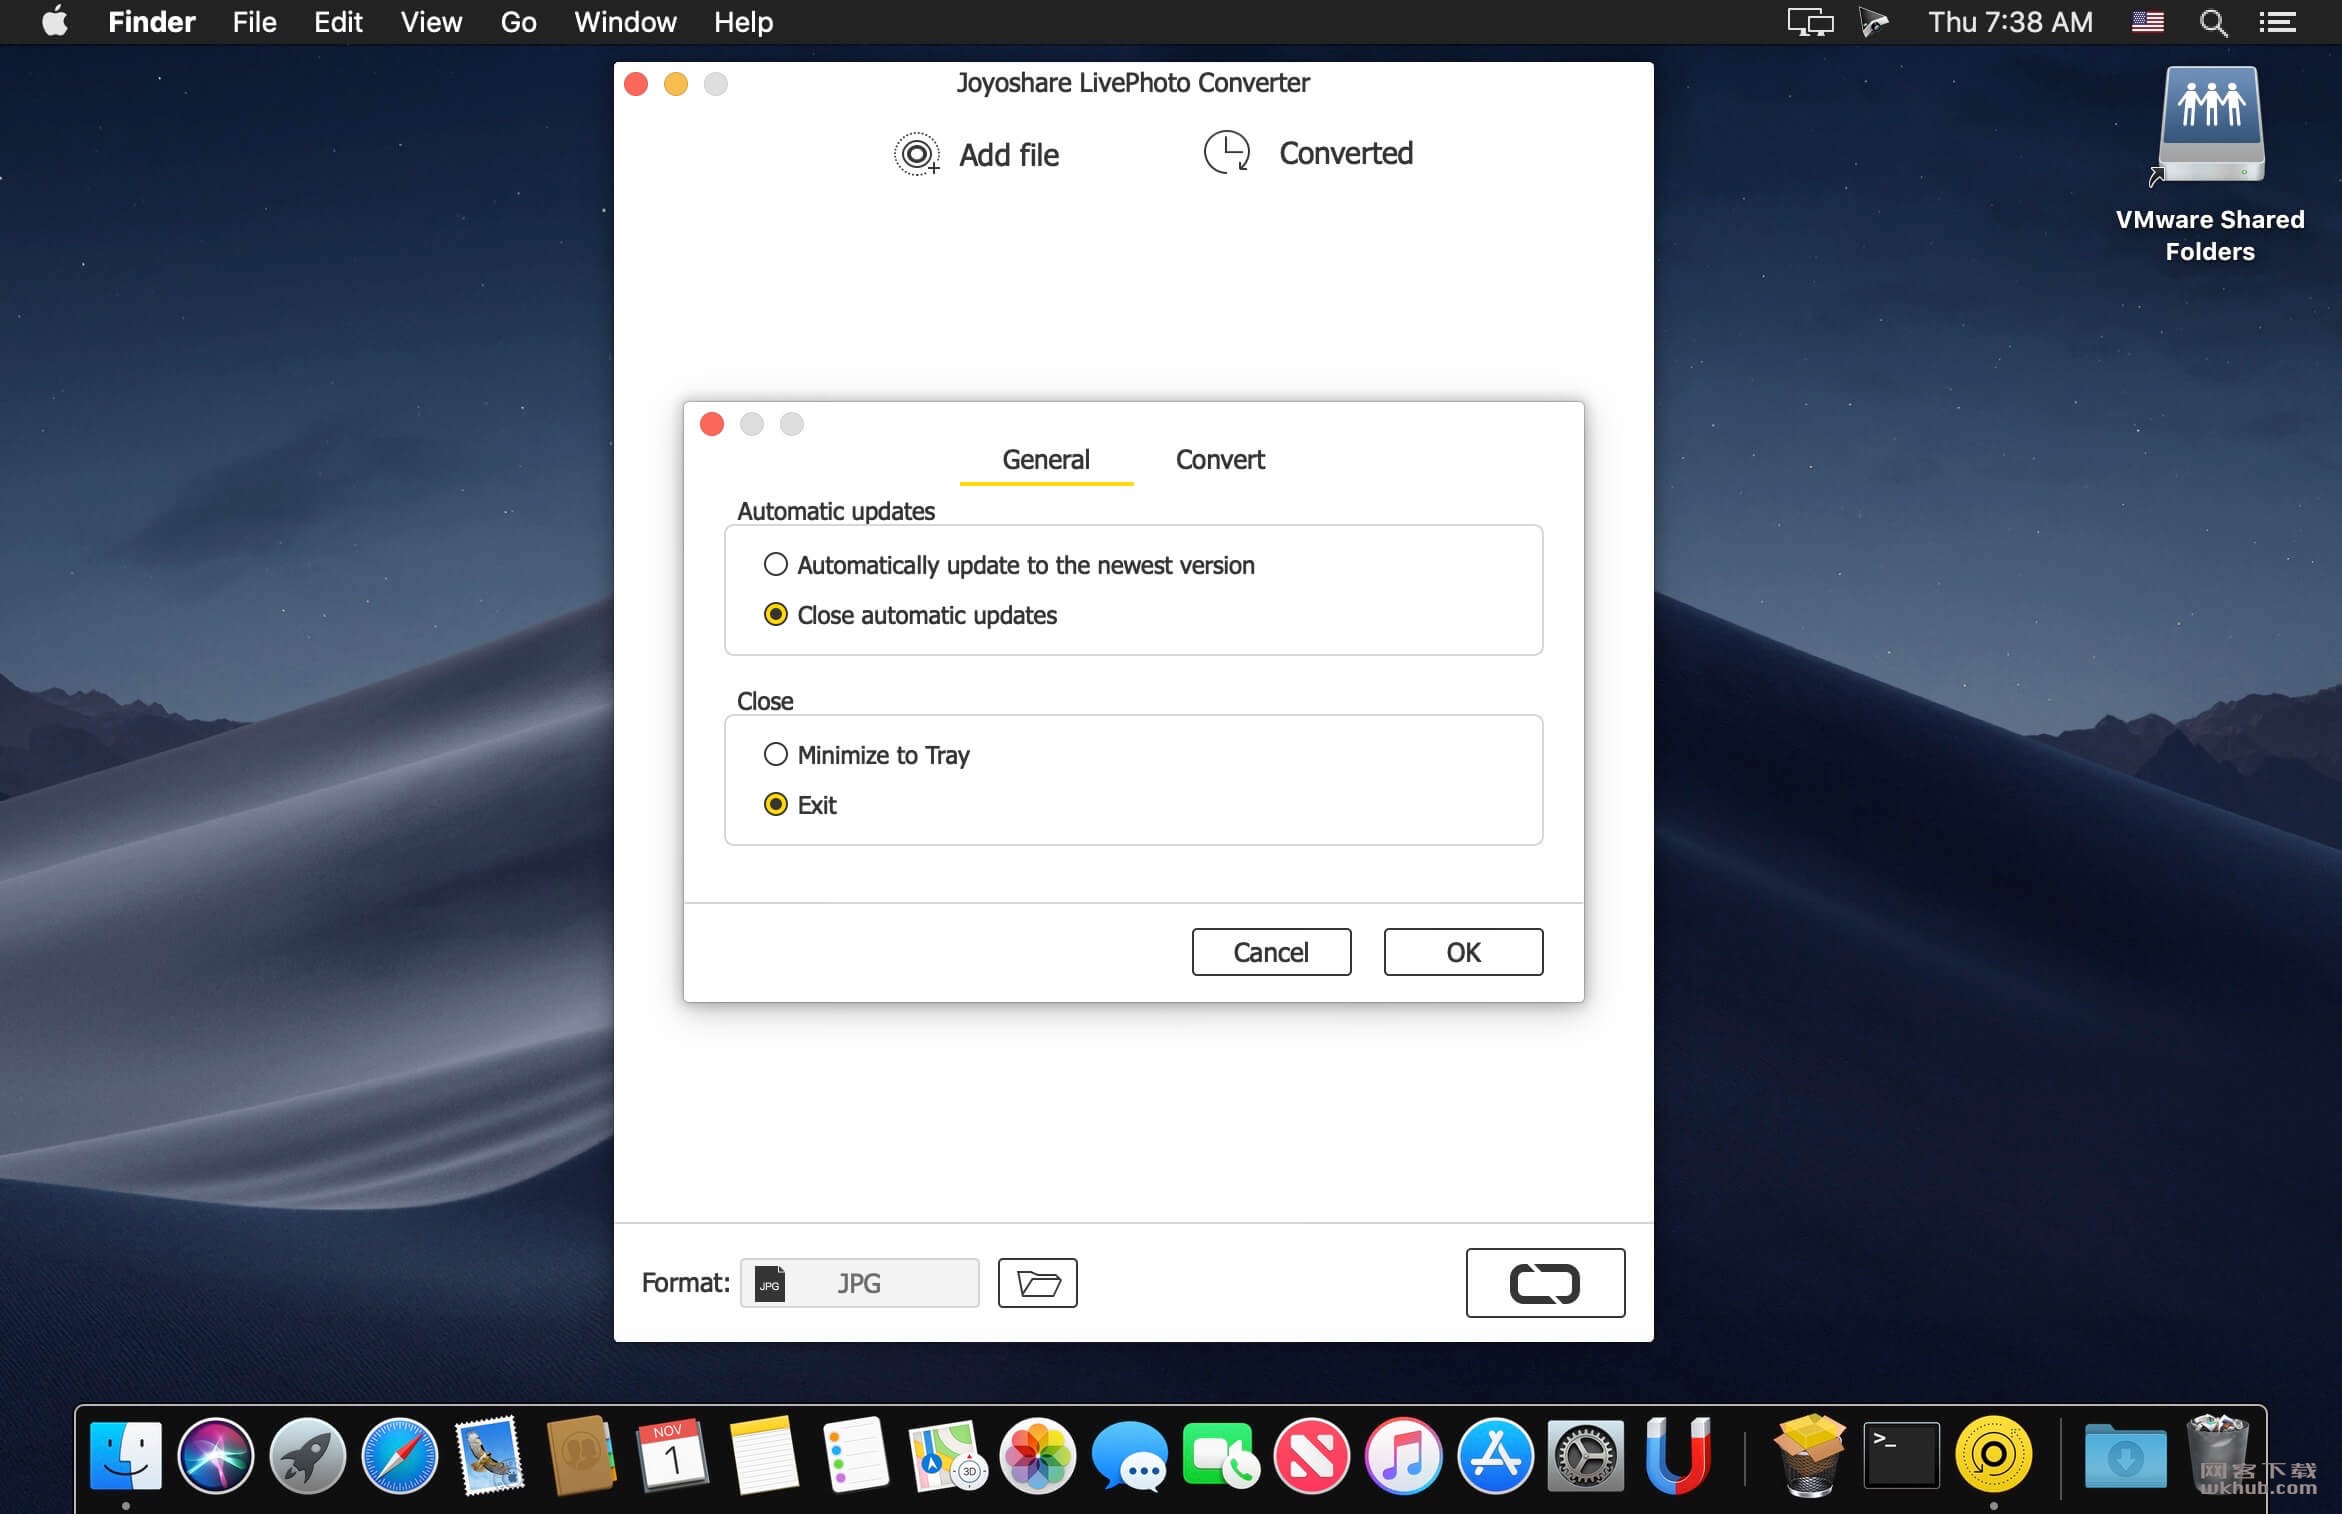Open Finder from the dock

pyautogui.click(x=126, y=1455)
